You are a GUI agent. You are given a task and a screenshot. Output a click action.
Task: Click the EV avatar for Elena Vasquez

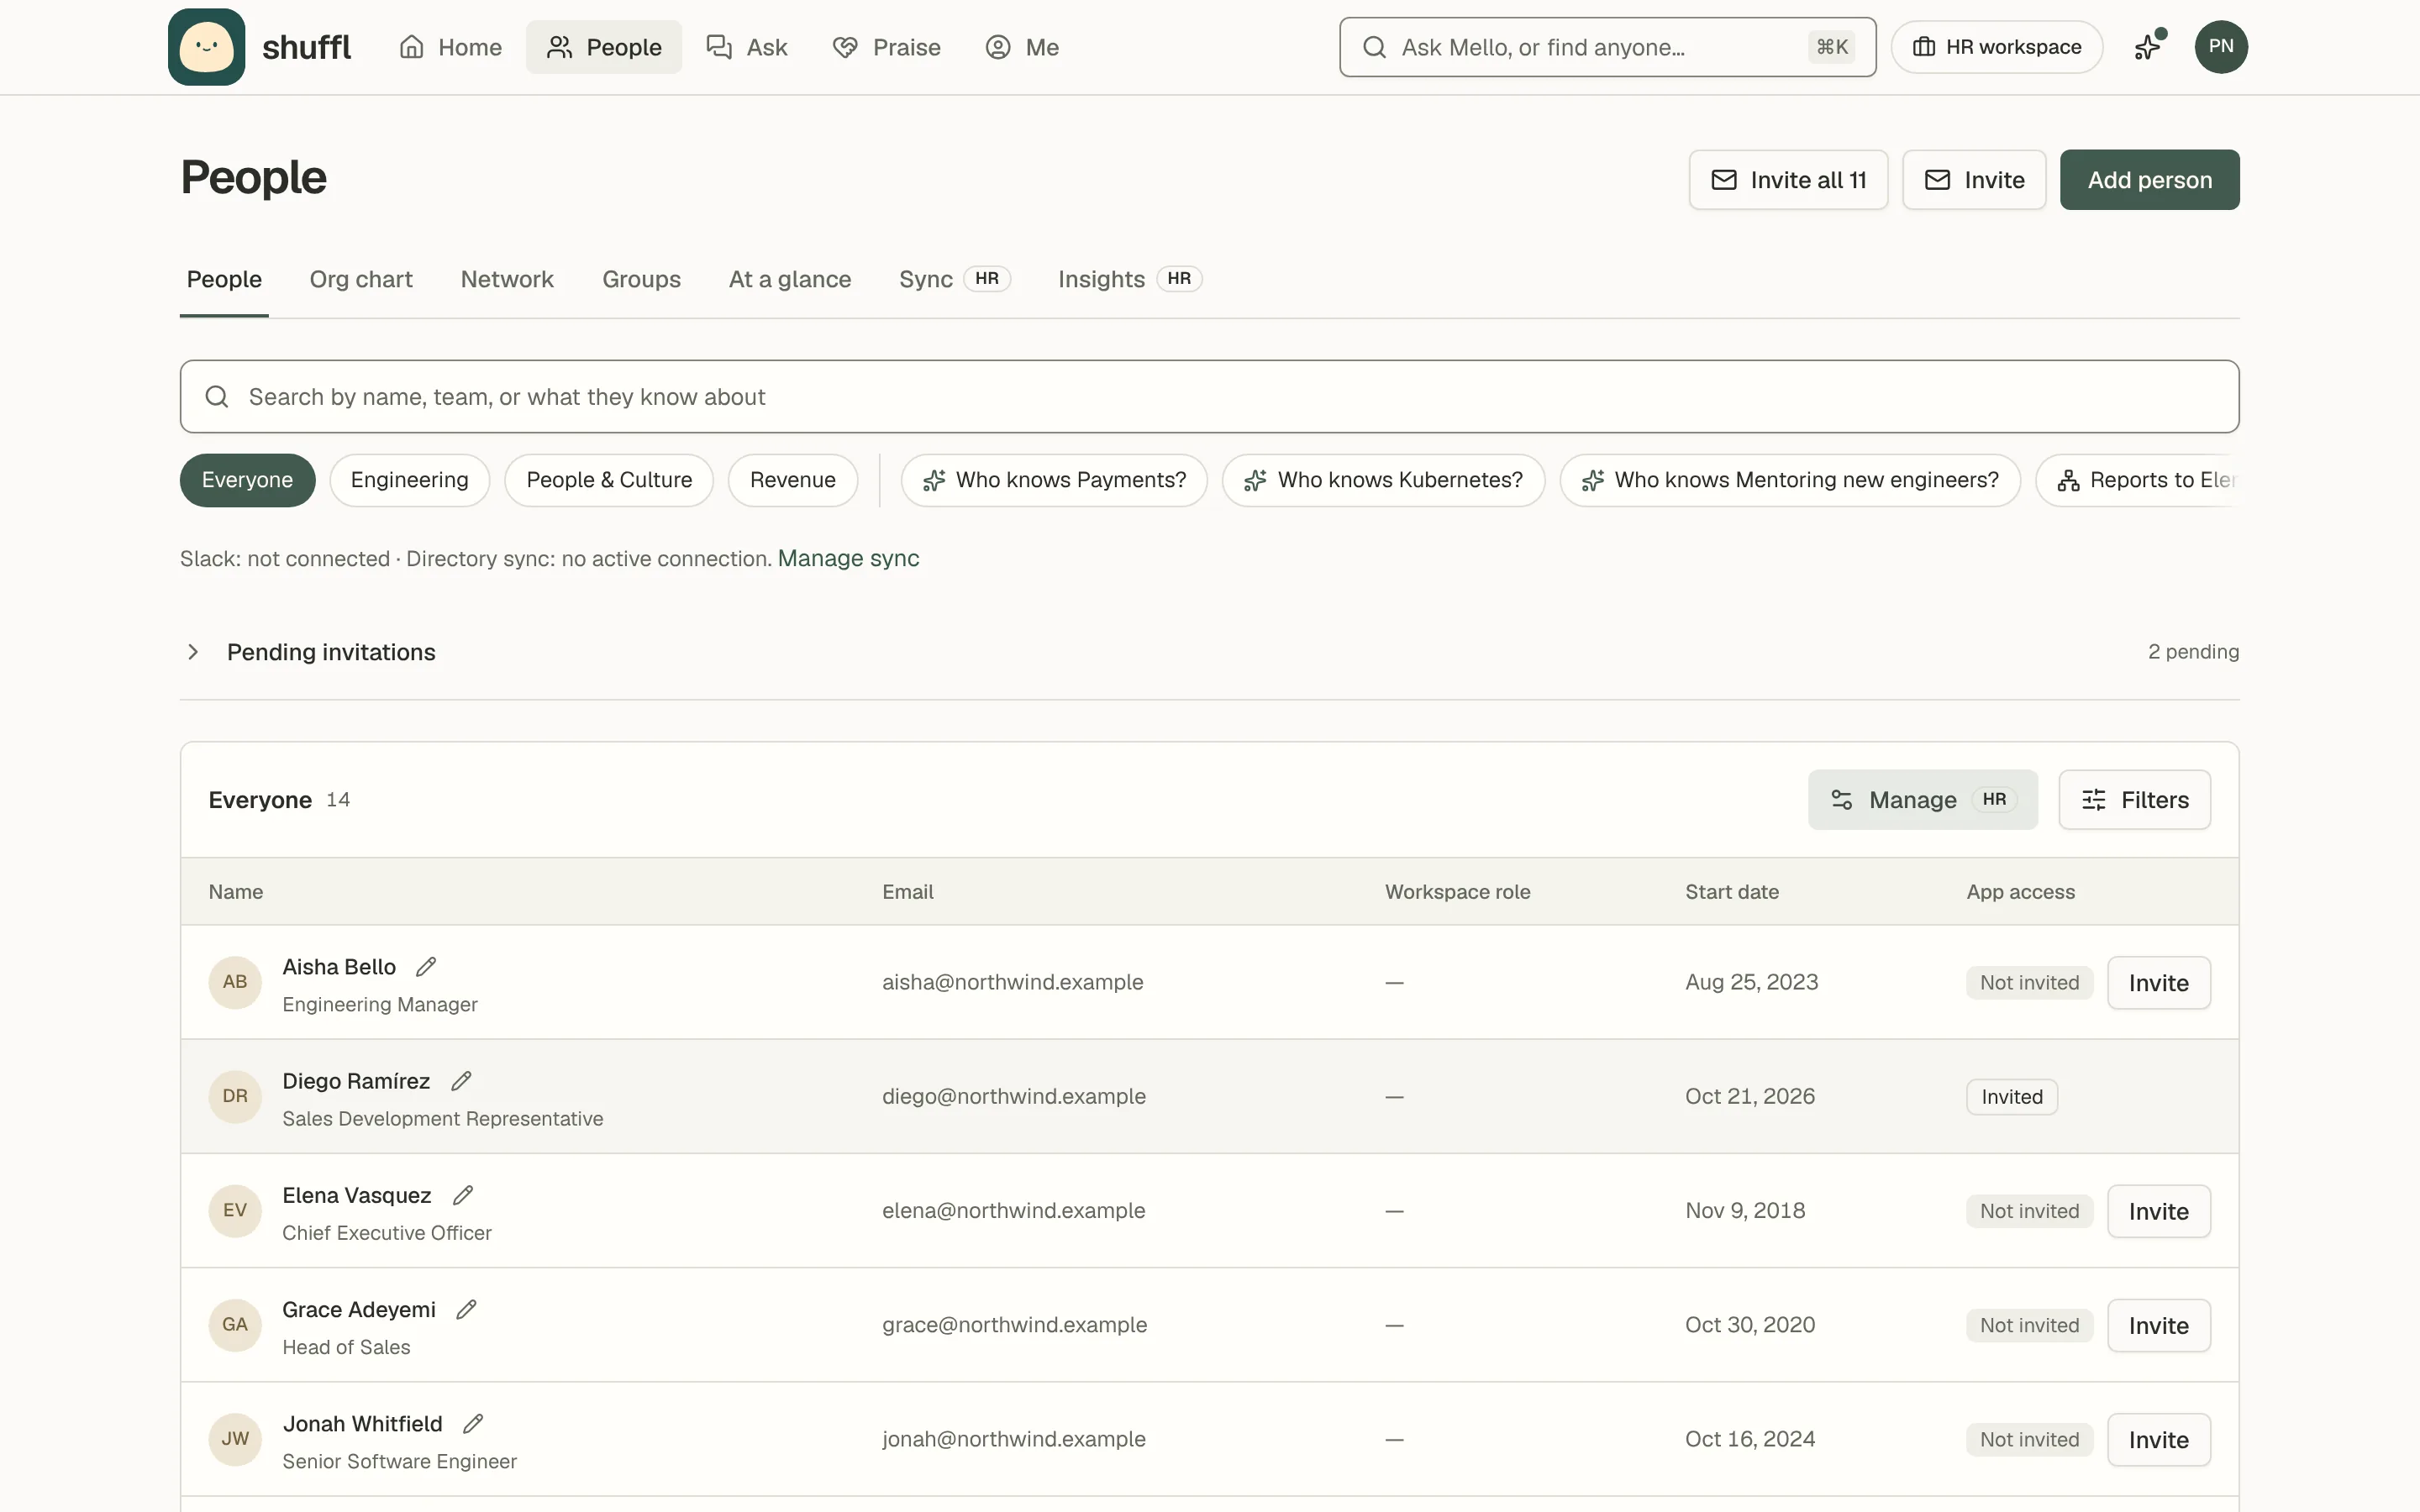pyautogui.click(x=235, y=1210)
